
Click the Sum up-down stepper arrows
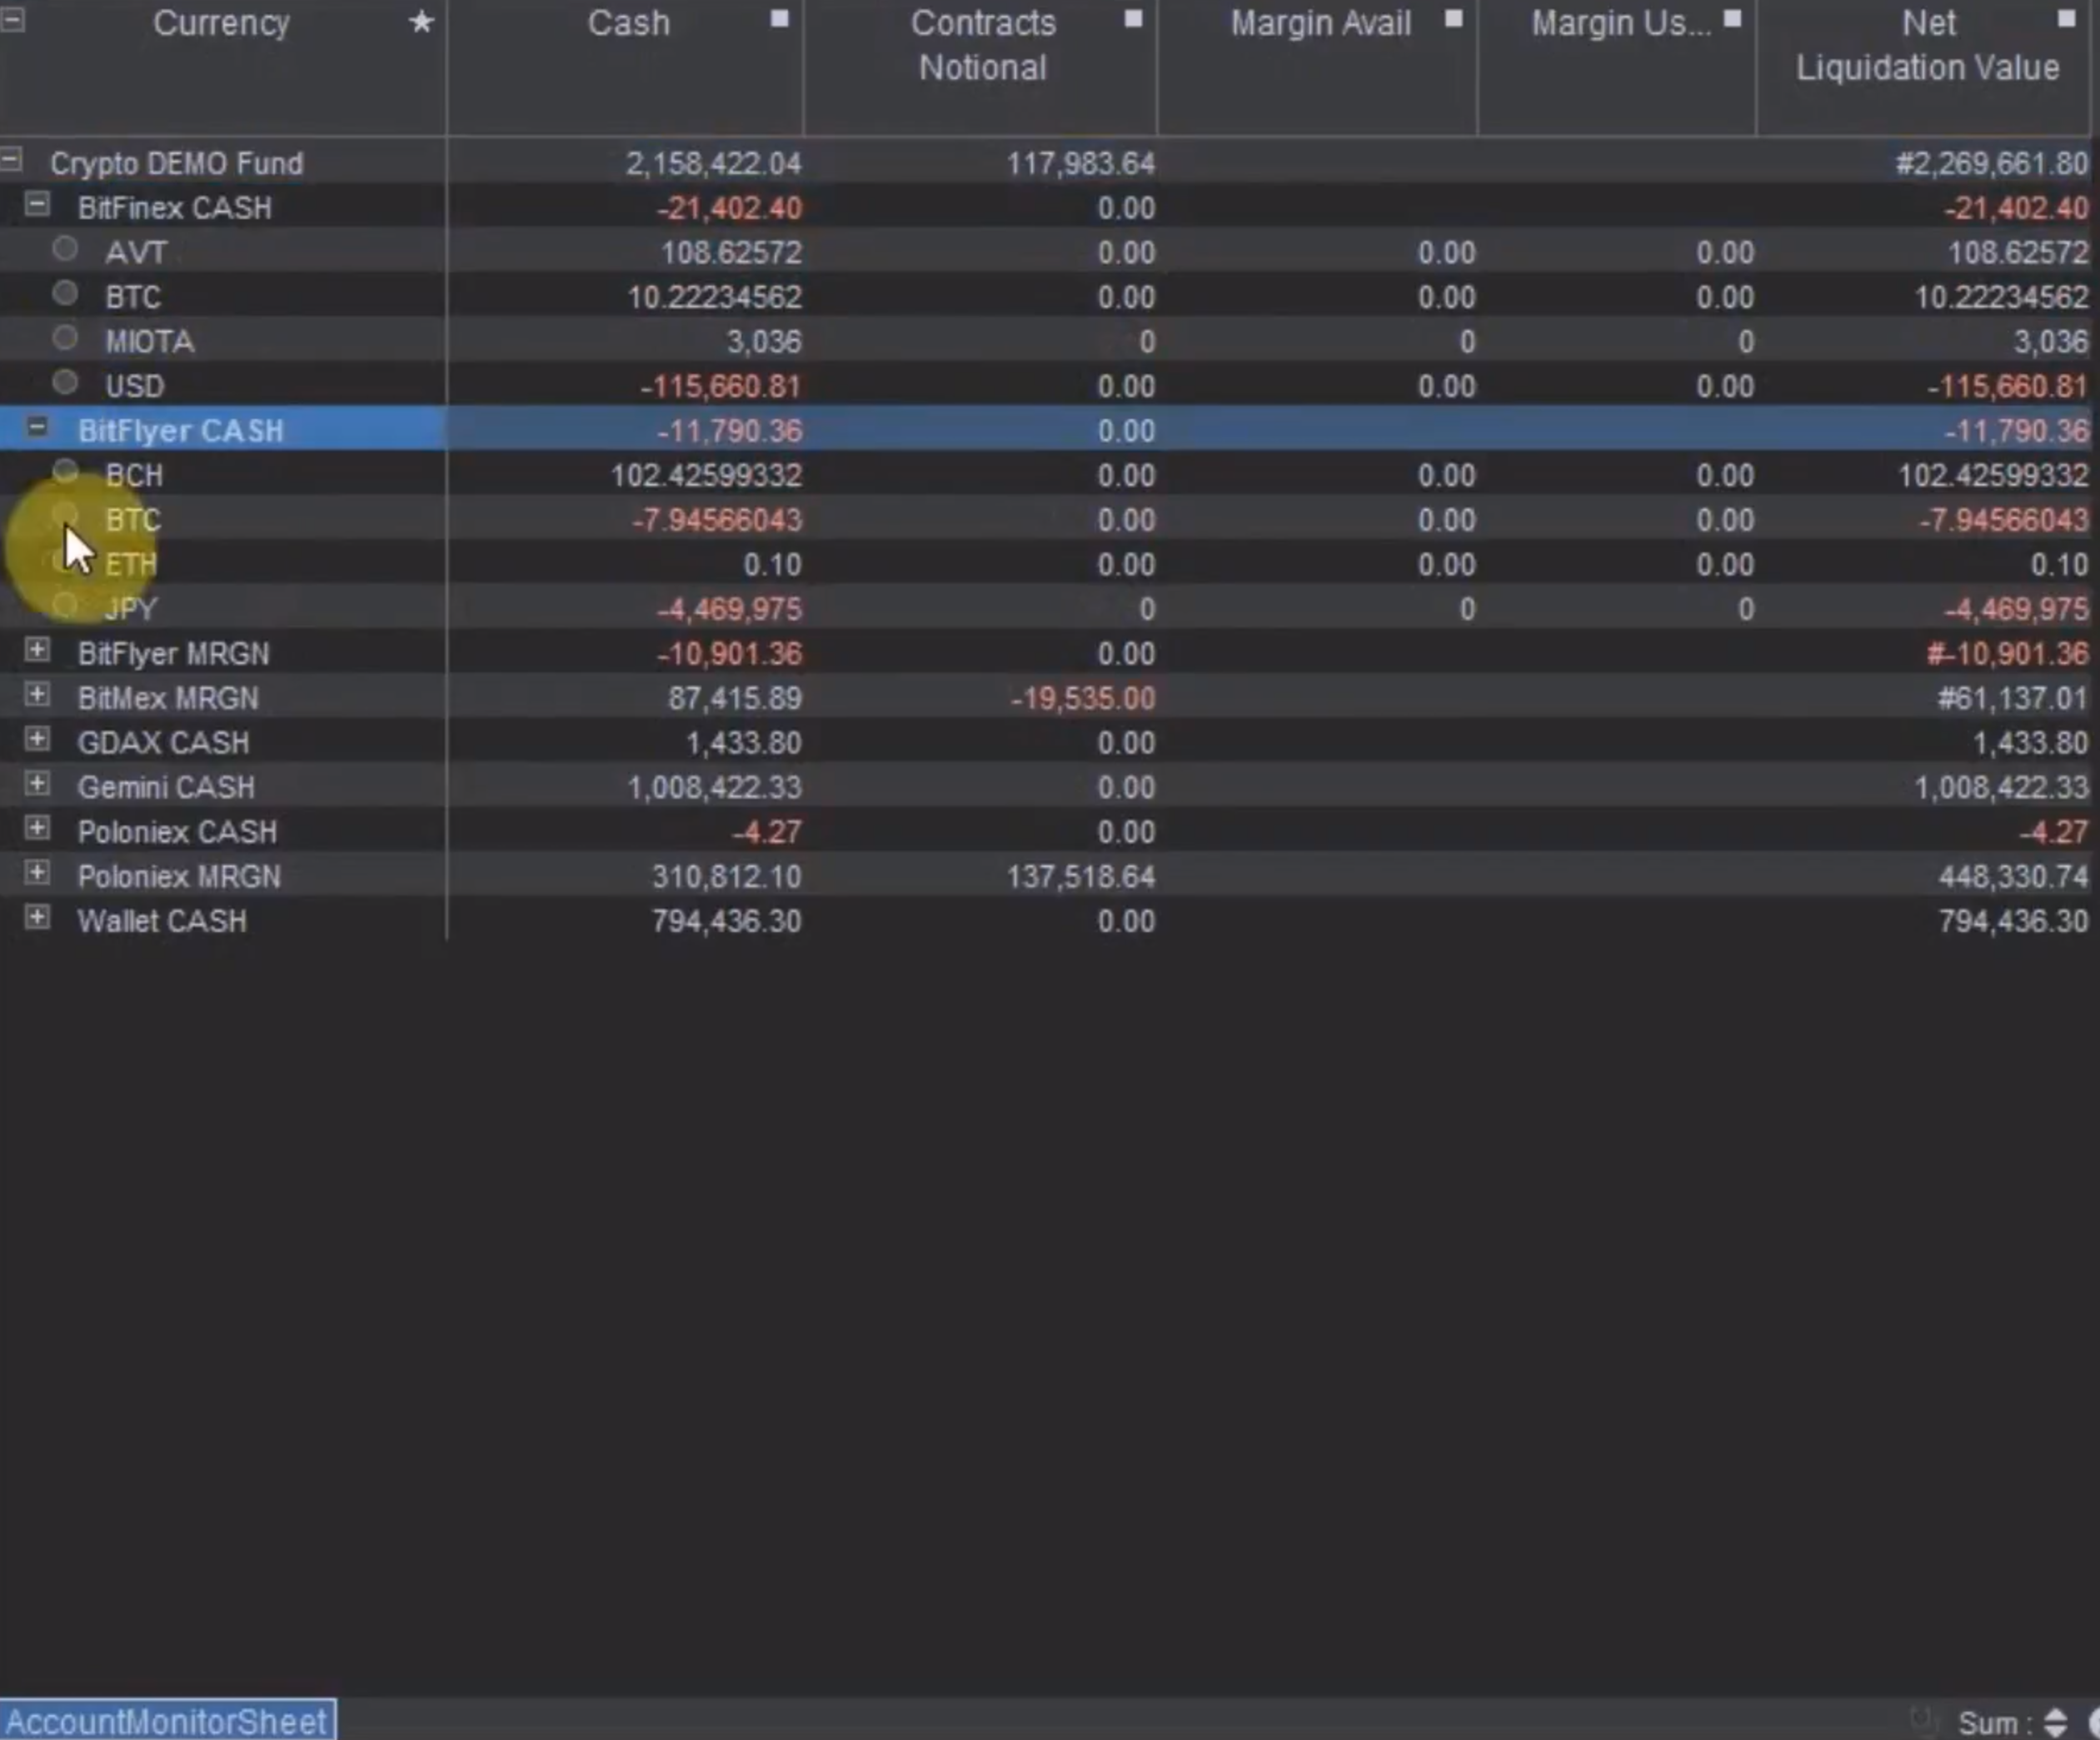click(2055, 1722)
